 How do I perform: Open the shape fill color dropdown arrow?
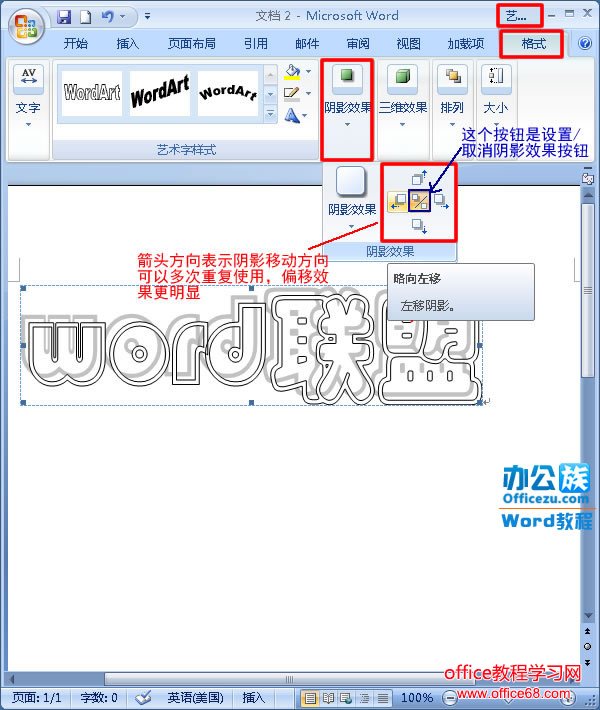pos(308,72)
